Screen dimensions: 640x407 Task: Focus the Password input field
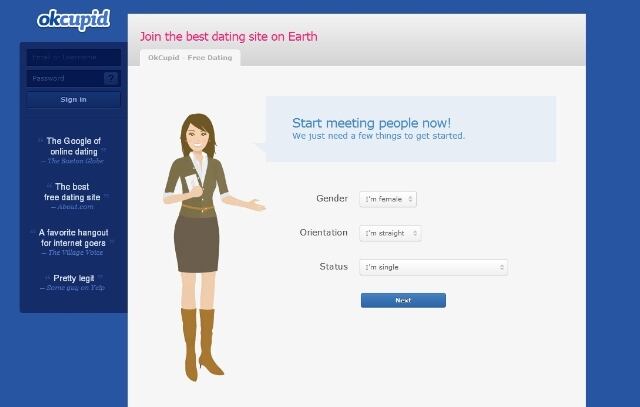(64, 78)
